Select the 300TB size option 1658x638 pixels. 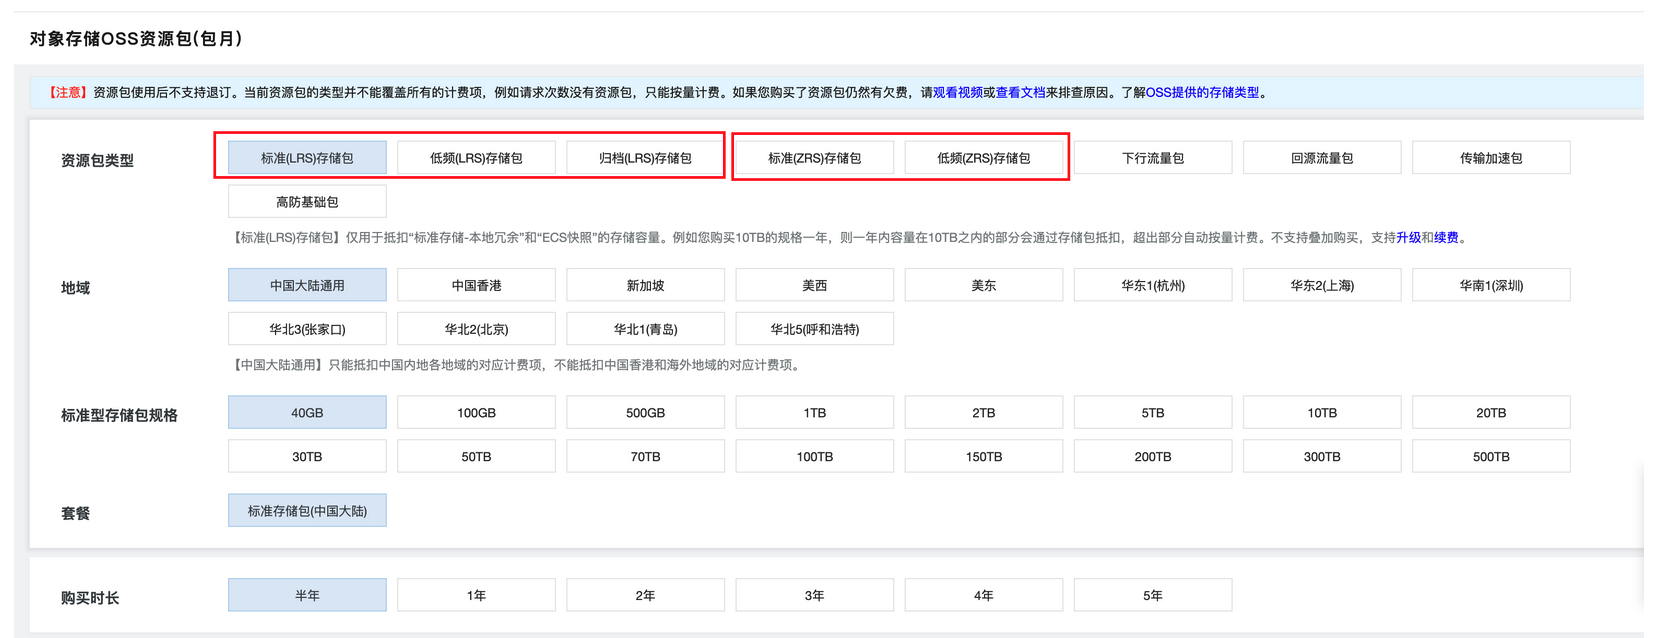coord(1322,456)
